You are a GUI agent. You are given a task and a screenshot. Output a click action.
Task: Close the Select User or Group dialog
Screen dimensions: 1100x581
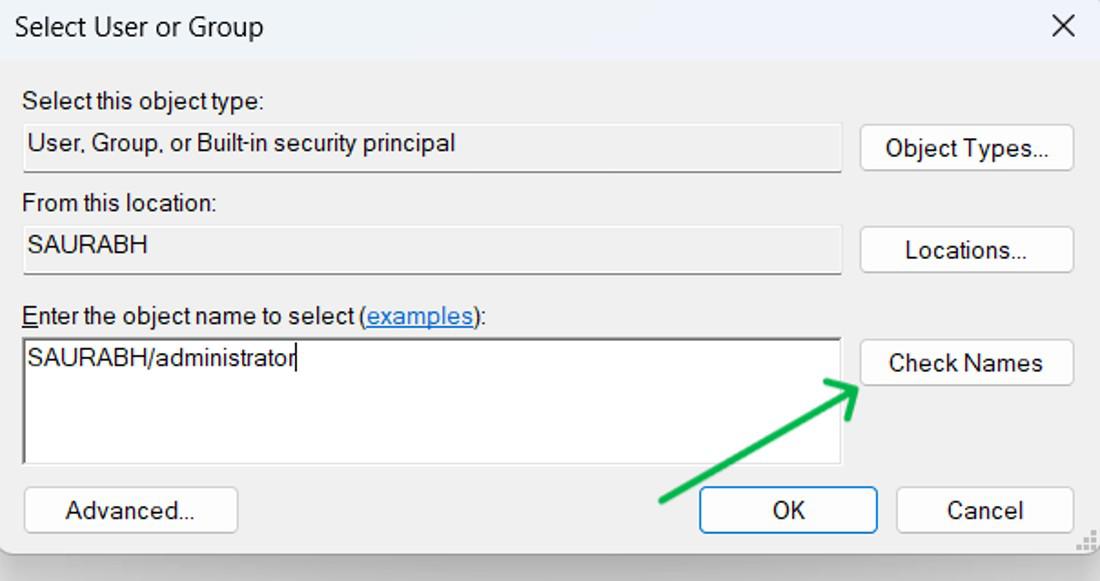point(1063,26)
